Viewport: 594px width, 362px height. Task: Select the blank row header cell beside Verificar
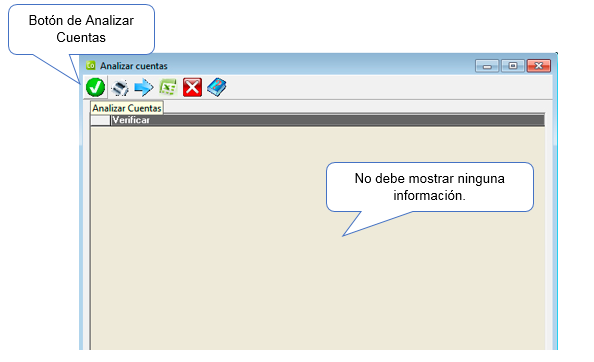coord(100,120)
